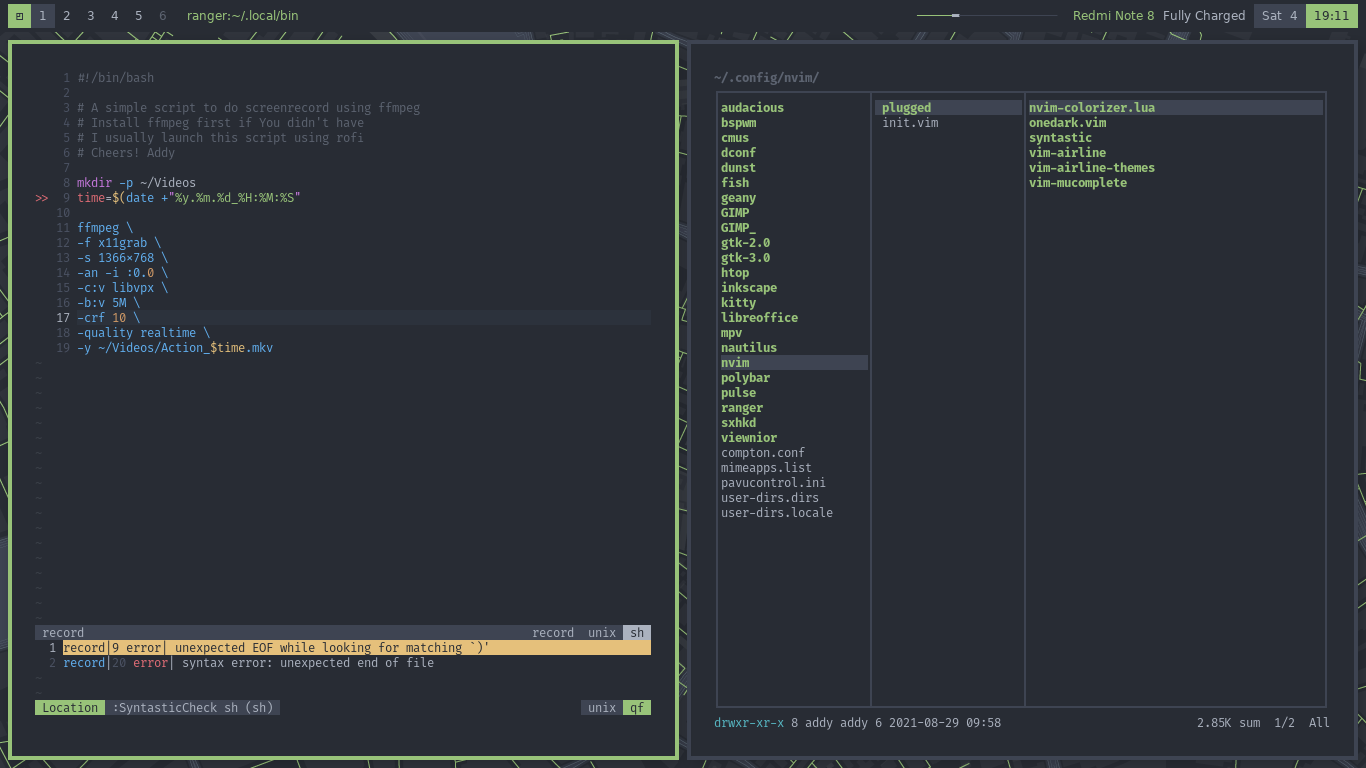Select init.vim file in ranger
This screenshot has height=768, width=1366.
click(910, 123)
